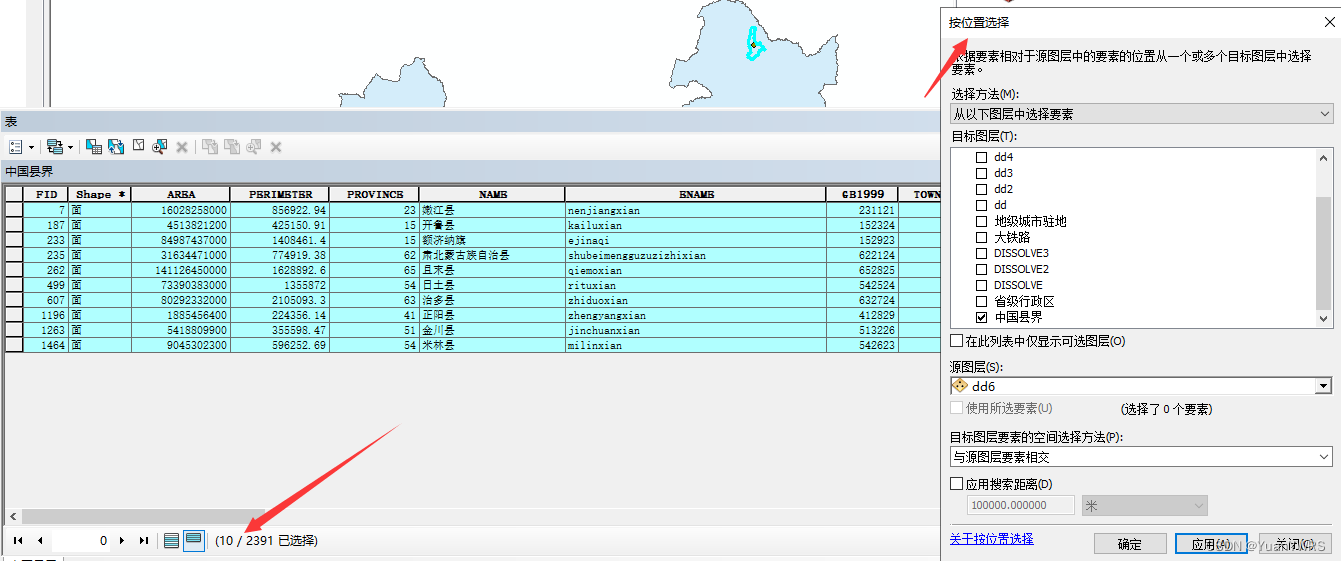
Task: Check the 省级行政区 layer checkbox
Action: tap(981, 301)
